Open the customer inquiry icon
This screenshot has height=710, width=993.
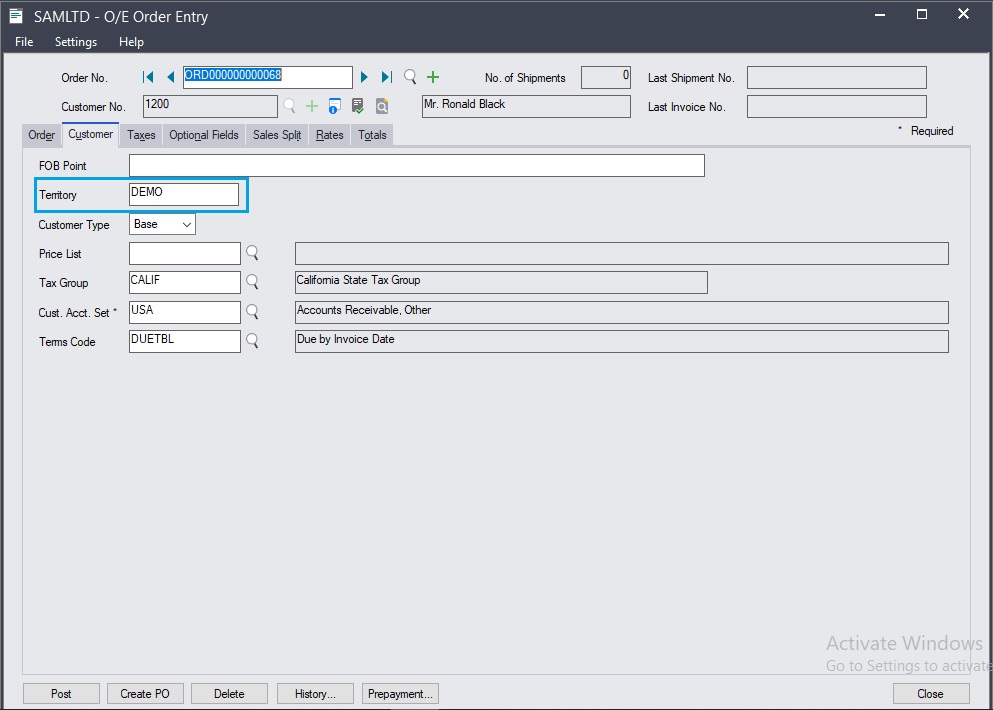point(382,106)
